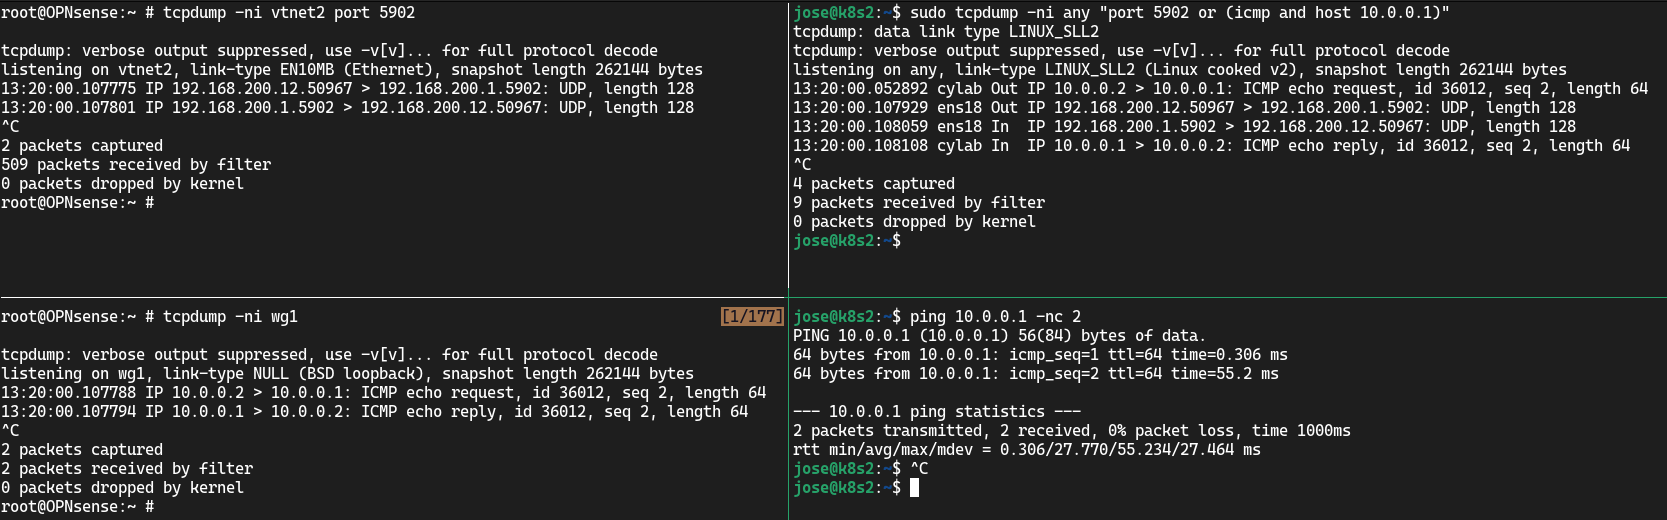
Task: Click the vertical divider between left and right panes
Action: pyautogui.click(x=789, y=150)
